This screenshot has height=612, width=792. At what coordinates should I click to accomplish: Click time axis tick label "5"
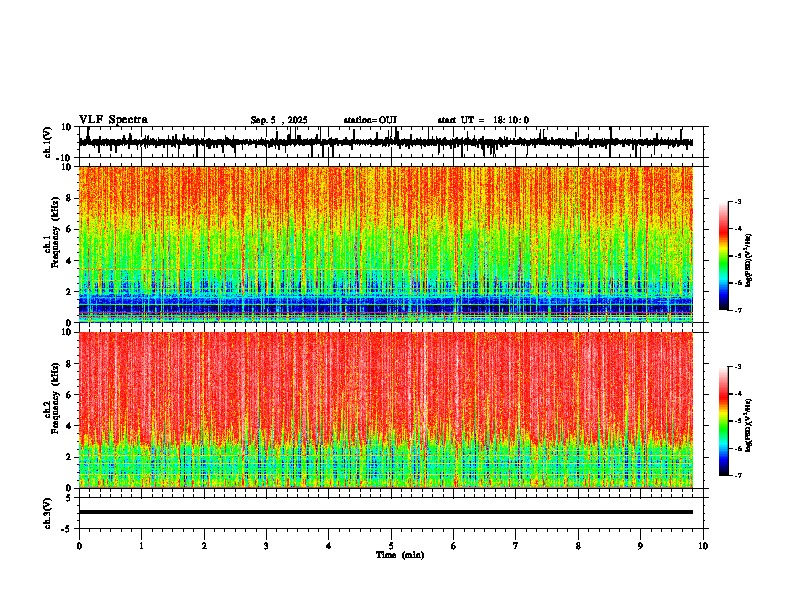click(x=391, y=546)
